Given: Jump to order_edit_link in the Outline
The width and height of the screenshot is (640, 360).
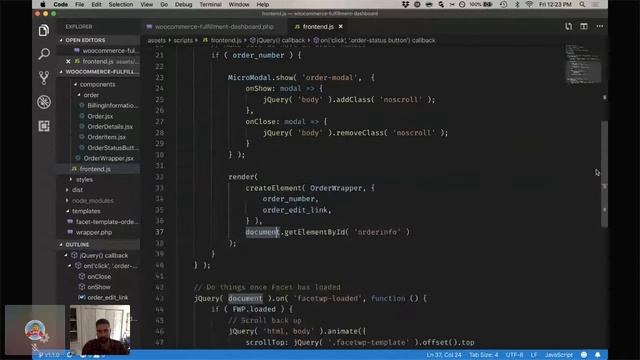Looking at the screenshot, I should click(x=107, y=298).
